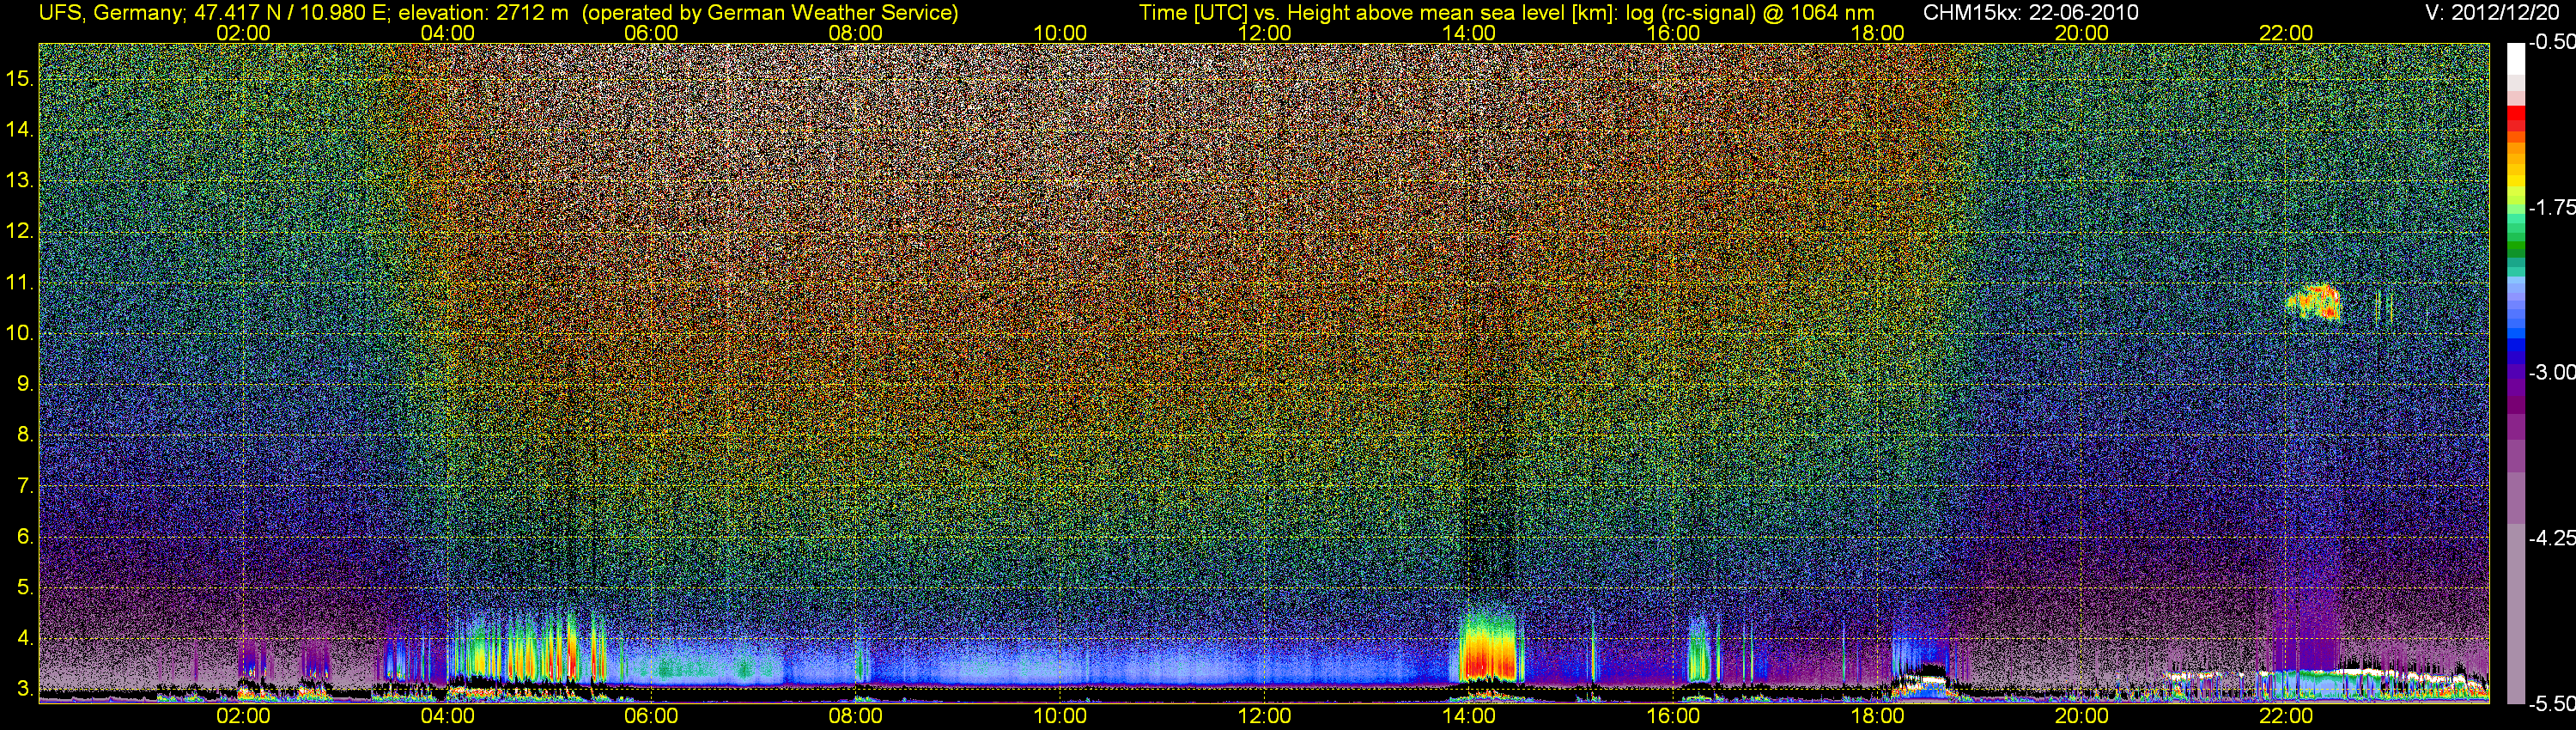Click the '6.' height axis label
This screenshot has width=2576, height=730.
coord(25,537)
